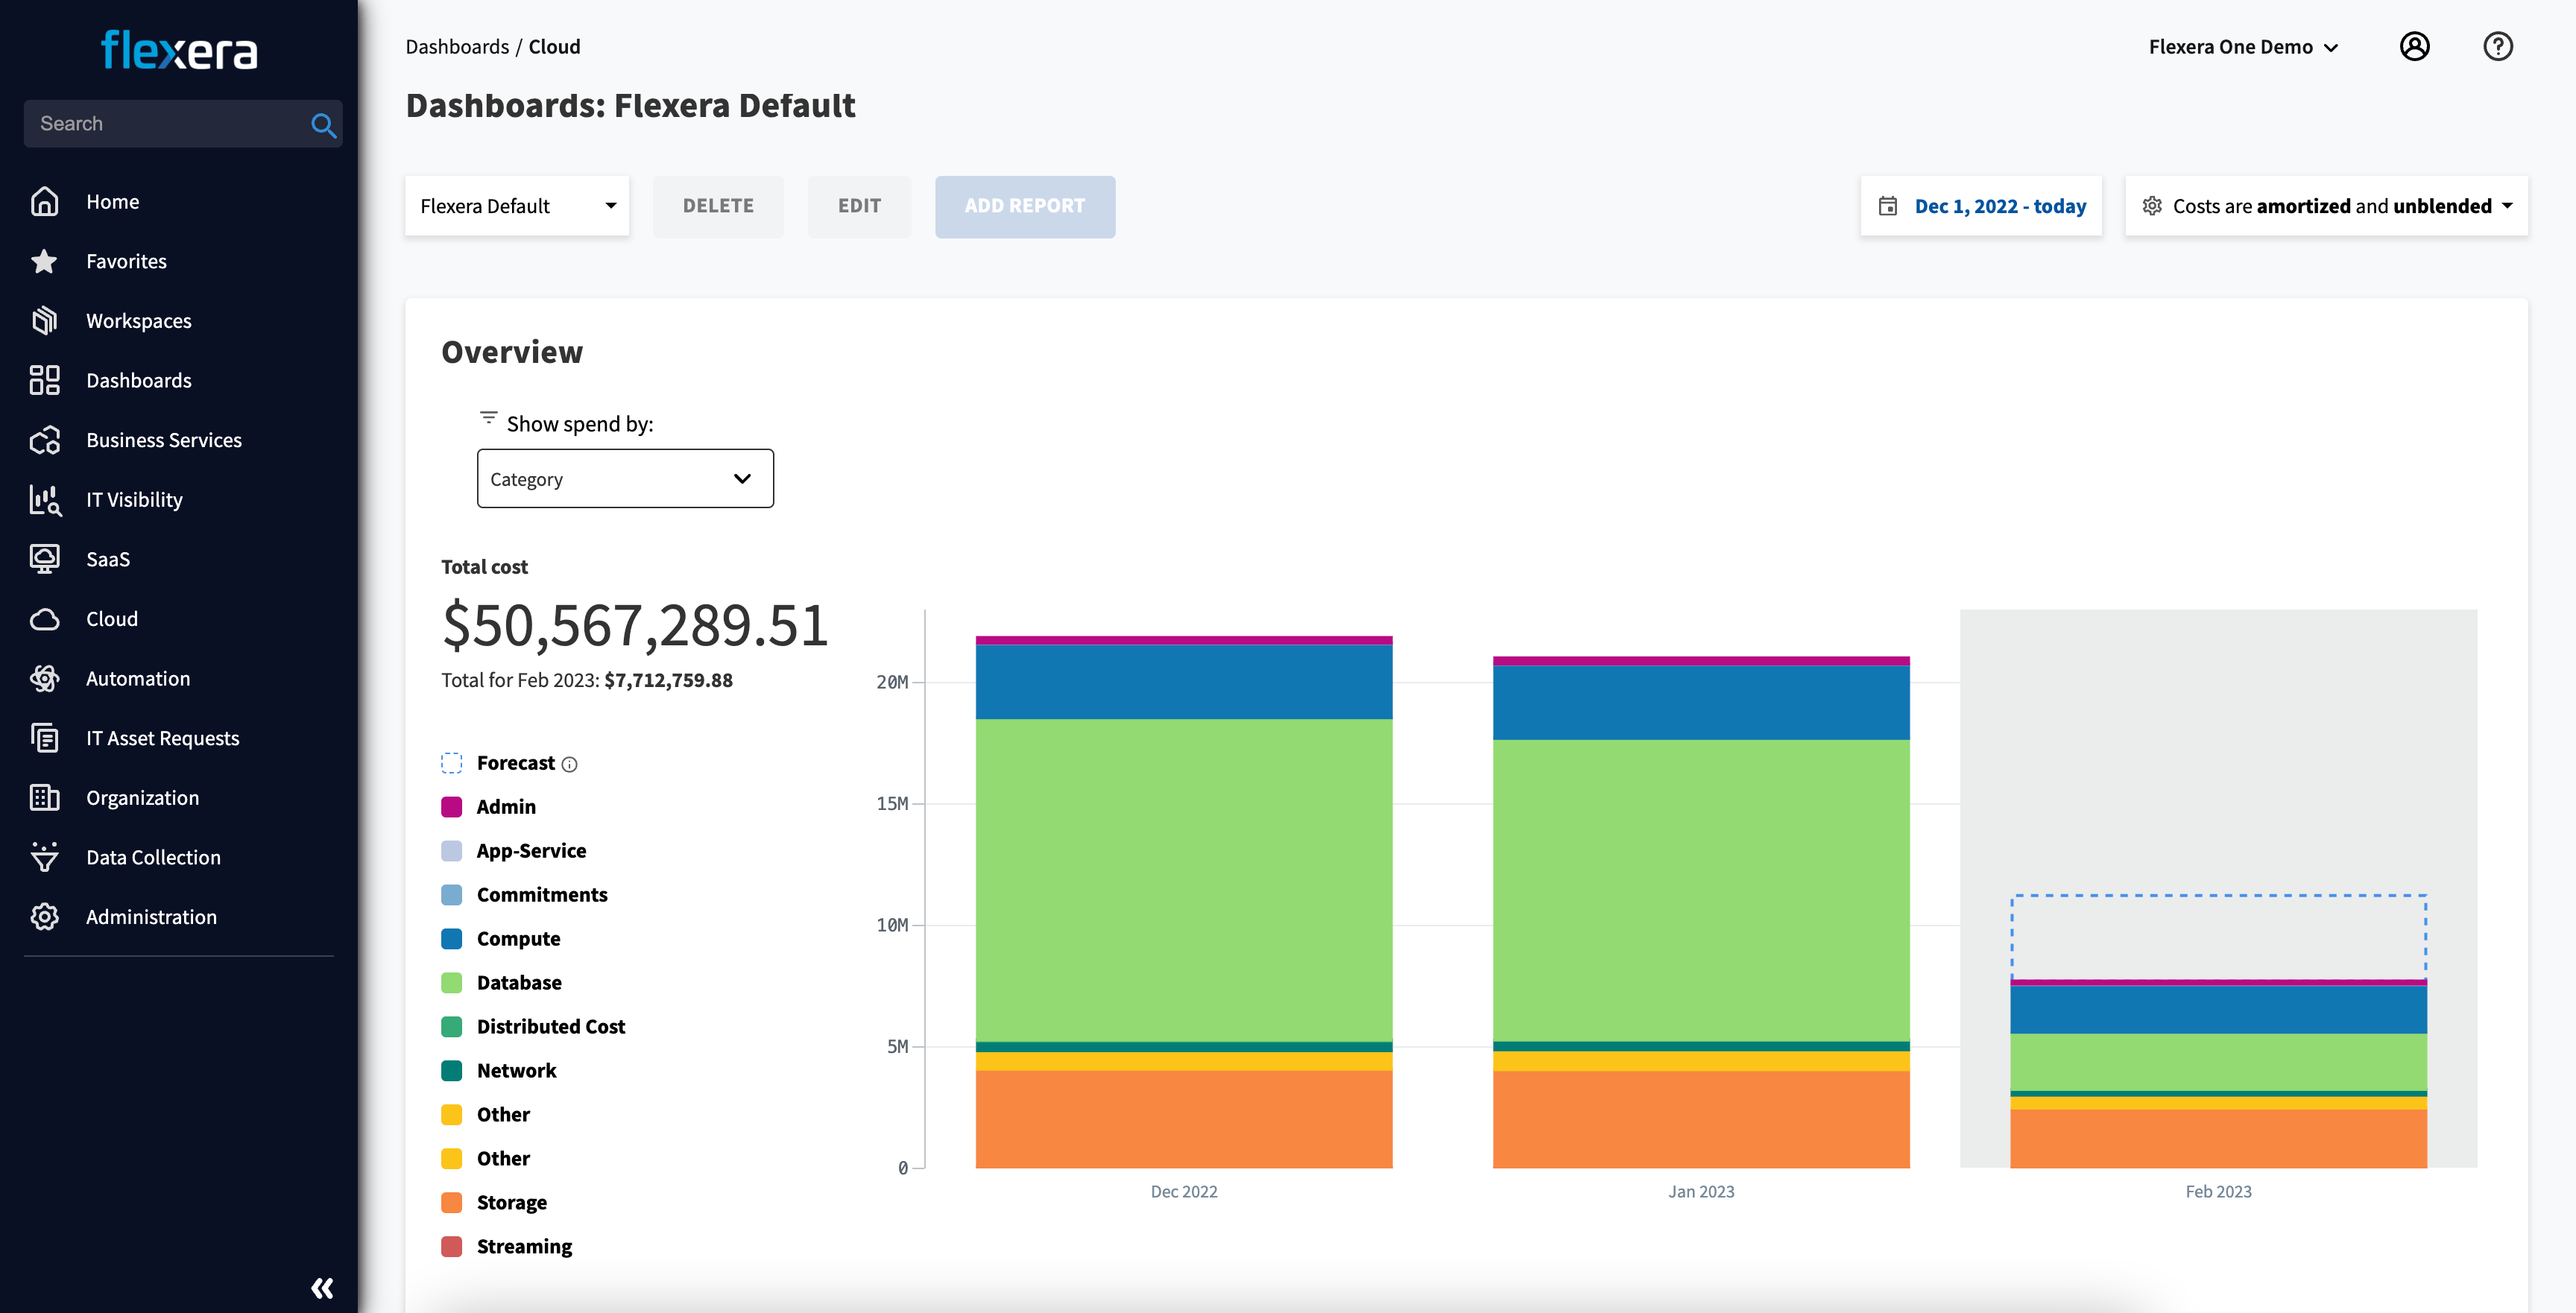Open the Cloud menu item
Screen dimensions: 2576x1313
tap(112, 619)
